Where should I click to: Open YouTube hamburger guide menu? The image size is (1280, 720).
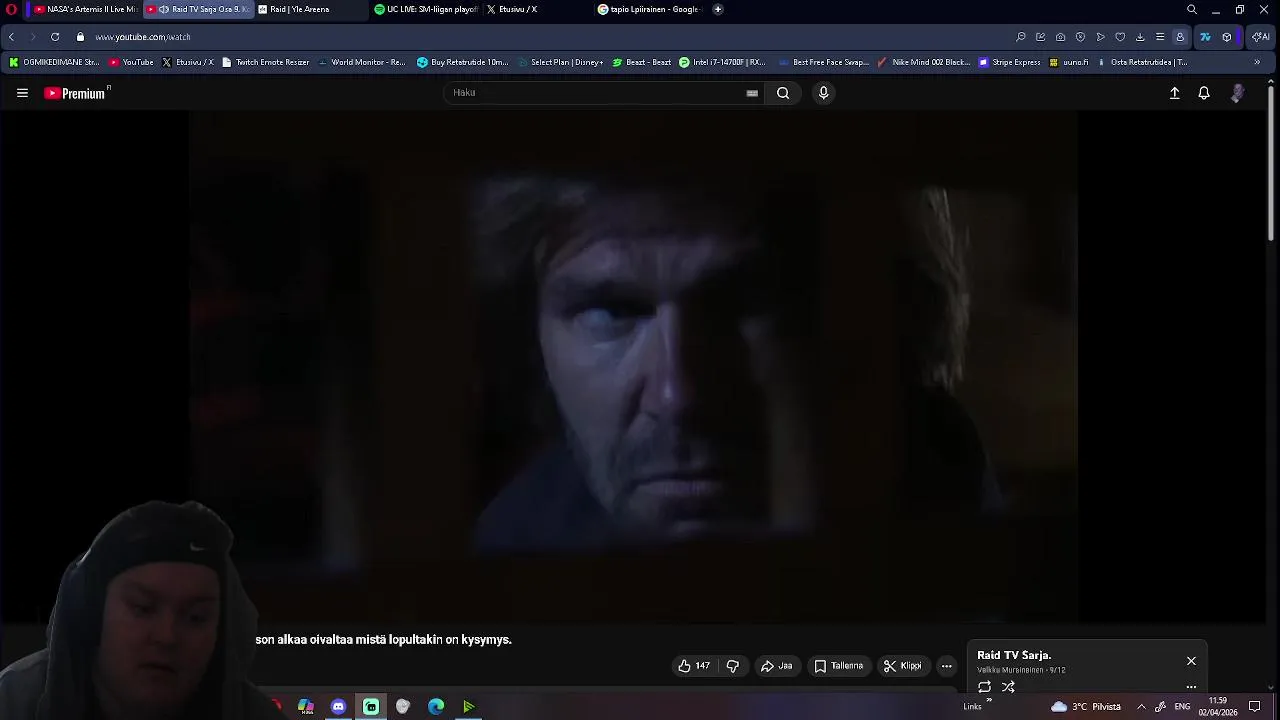tap(22, 93)
